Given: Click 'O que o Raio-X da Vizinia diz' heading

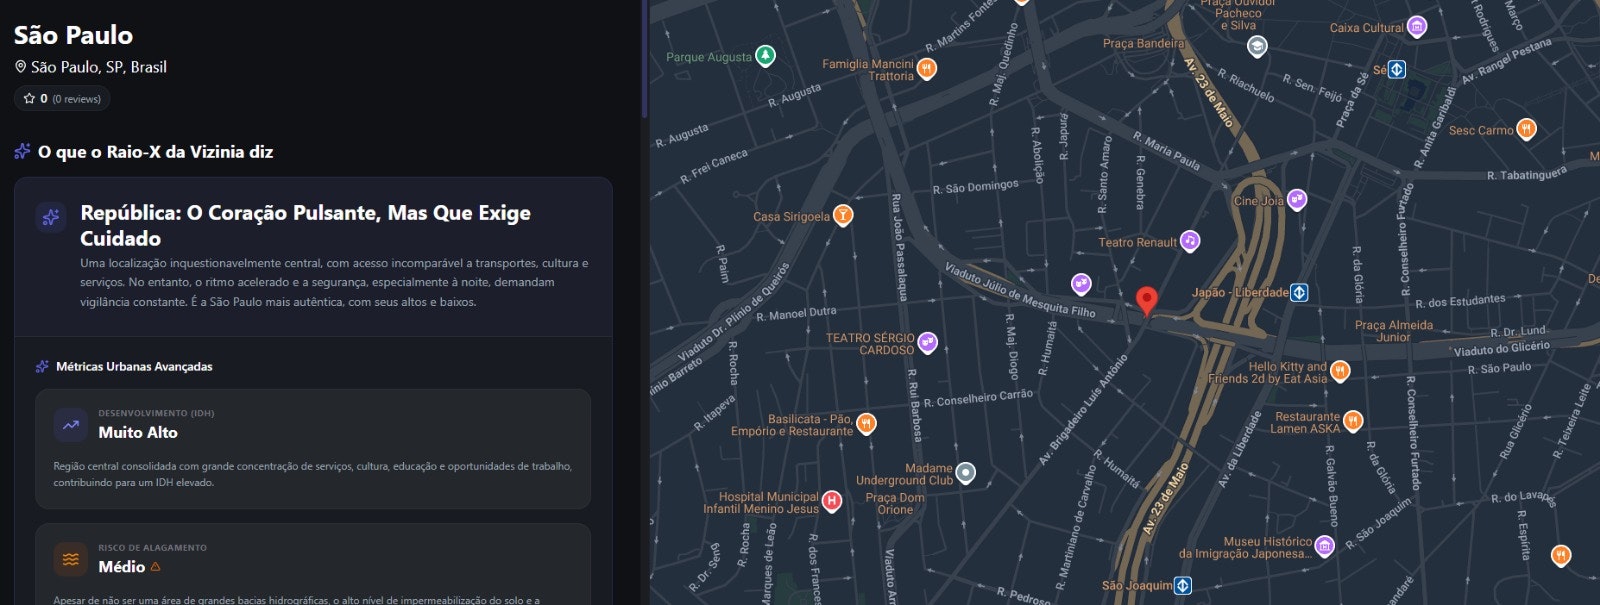Looking at the screenshot, I should click(155, 152).
